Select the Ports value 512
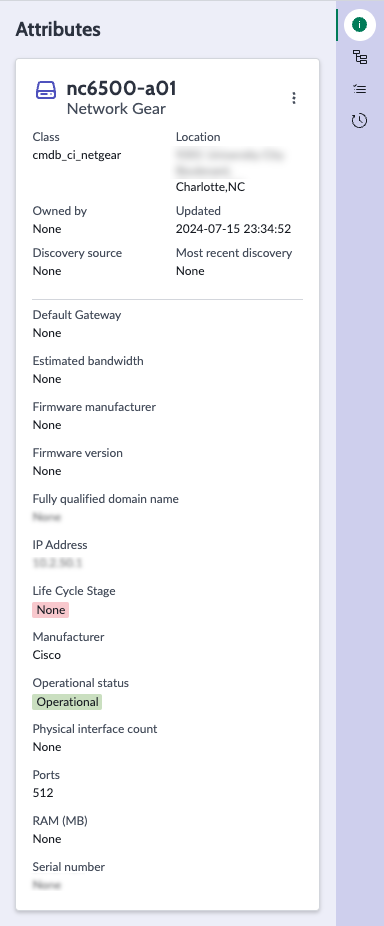Image resolution: width=384 pixels, height=926 pixels. pyautogui.click(x=43, y=793)
